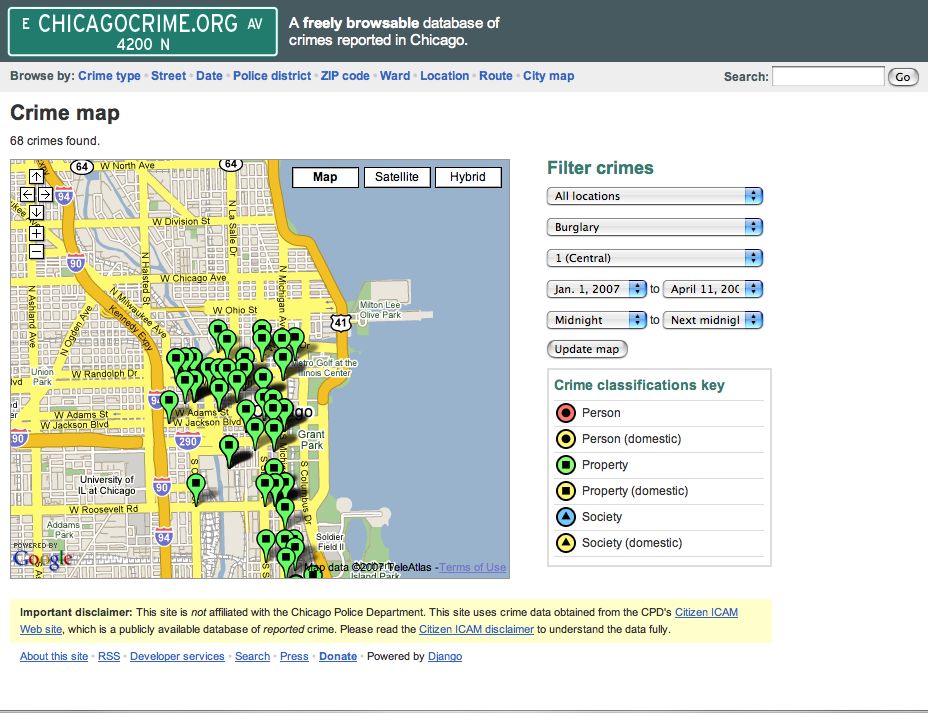Image resolution: width=928 pixels, height=713 pixels.
Task: Open the Citizen ICAM Web site link
Action: pos(706,612)
